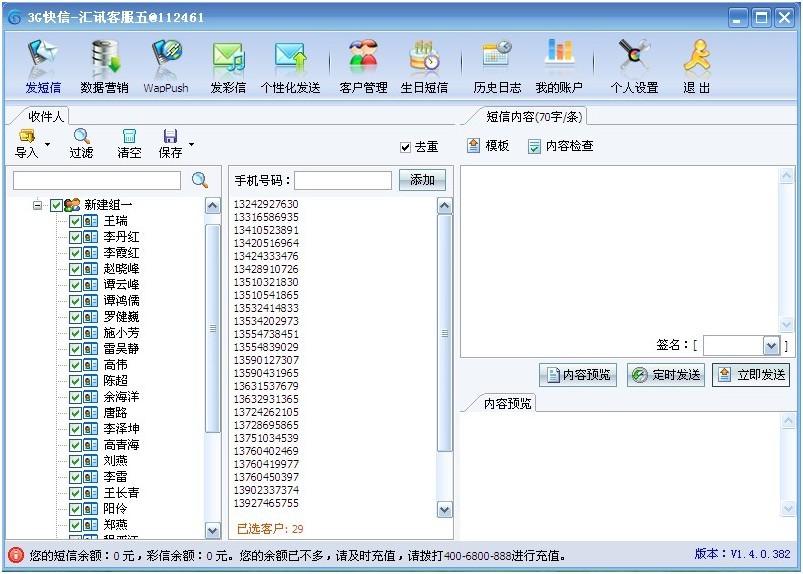Click contact card icon beside 王瑞
This screenshot has height=574, width=803.
[x=90, y=221]
